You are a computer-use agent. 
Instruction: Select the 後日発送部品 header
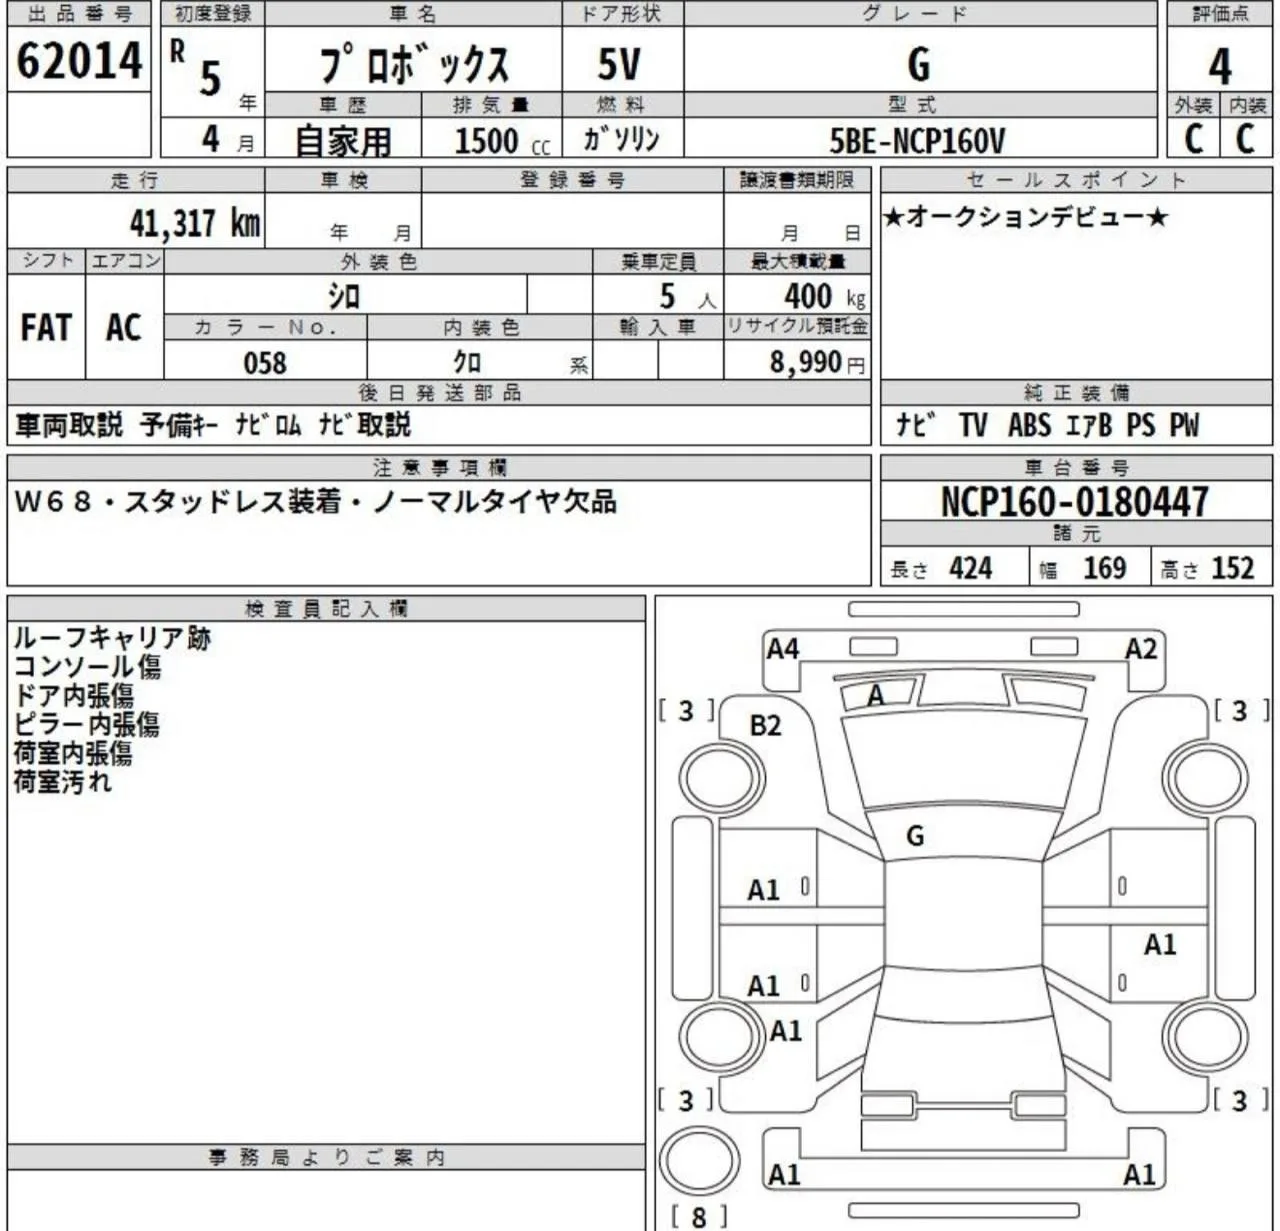pyautogui.click(x=440, y=392)
